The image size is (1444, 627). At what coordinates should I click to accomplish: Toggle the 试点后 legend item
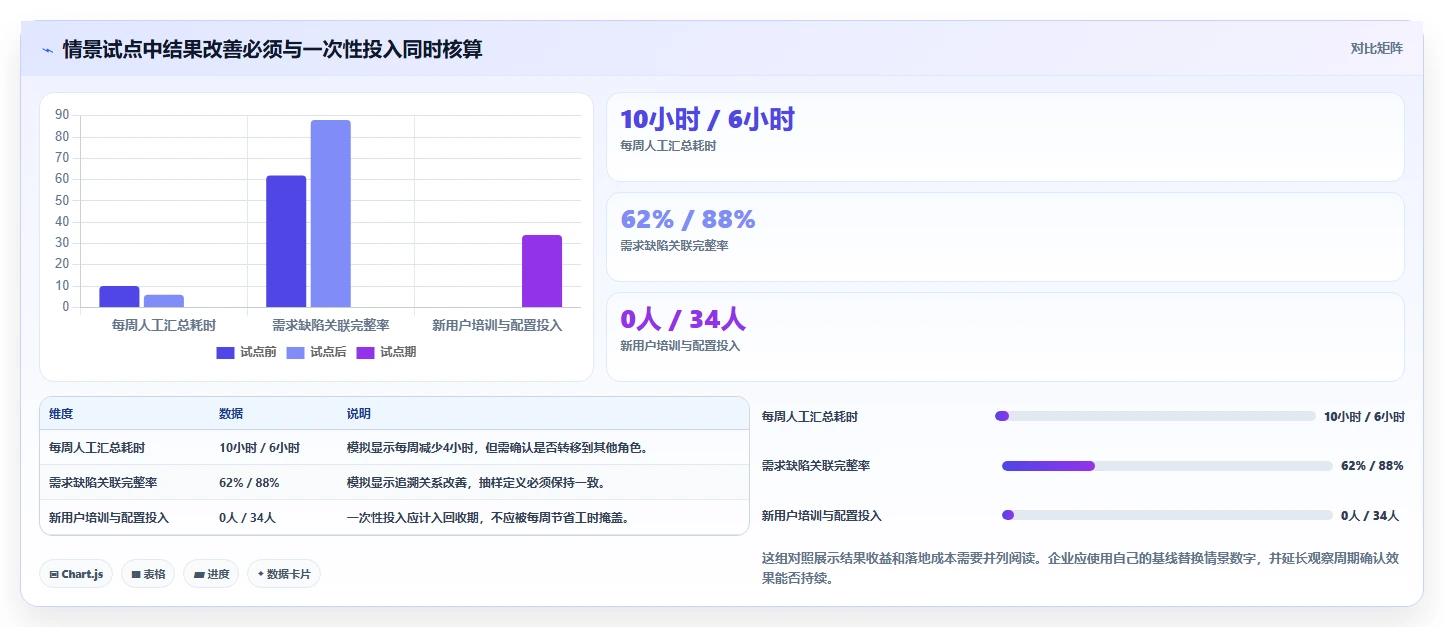click(x=316, y=352)
